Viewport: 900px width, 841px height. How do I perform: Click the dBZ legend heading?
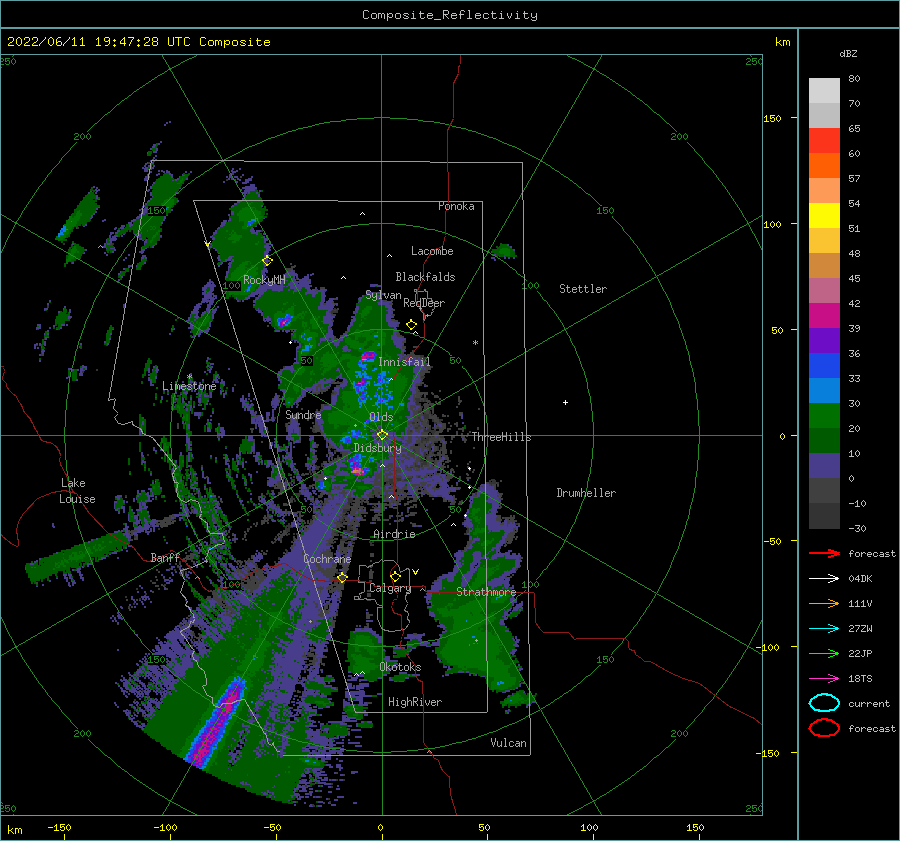848,53
